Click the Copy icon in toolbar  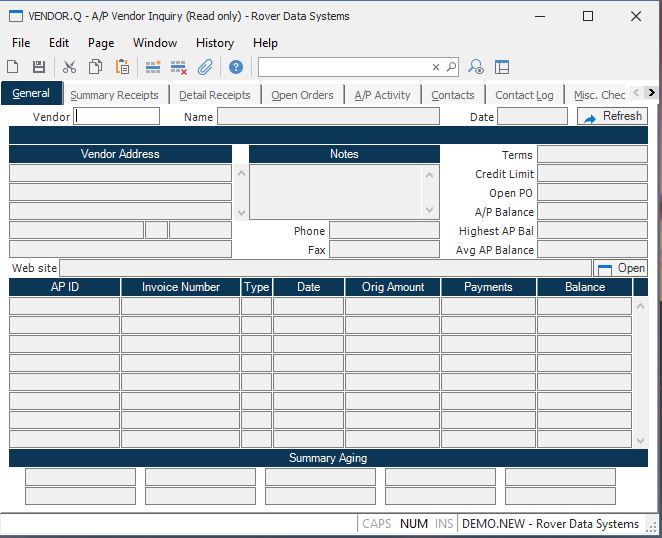(x=95, y=67)
